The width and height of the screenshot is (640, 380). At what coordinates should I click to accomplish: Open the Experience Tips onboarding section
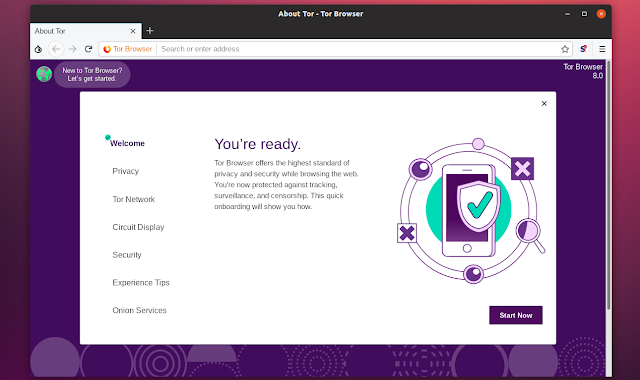(141, 282)
